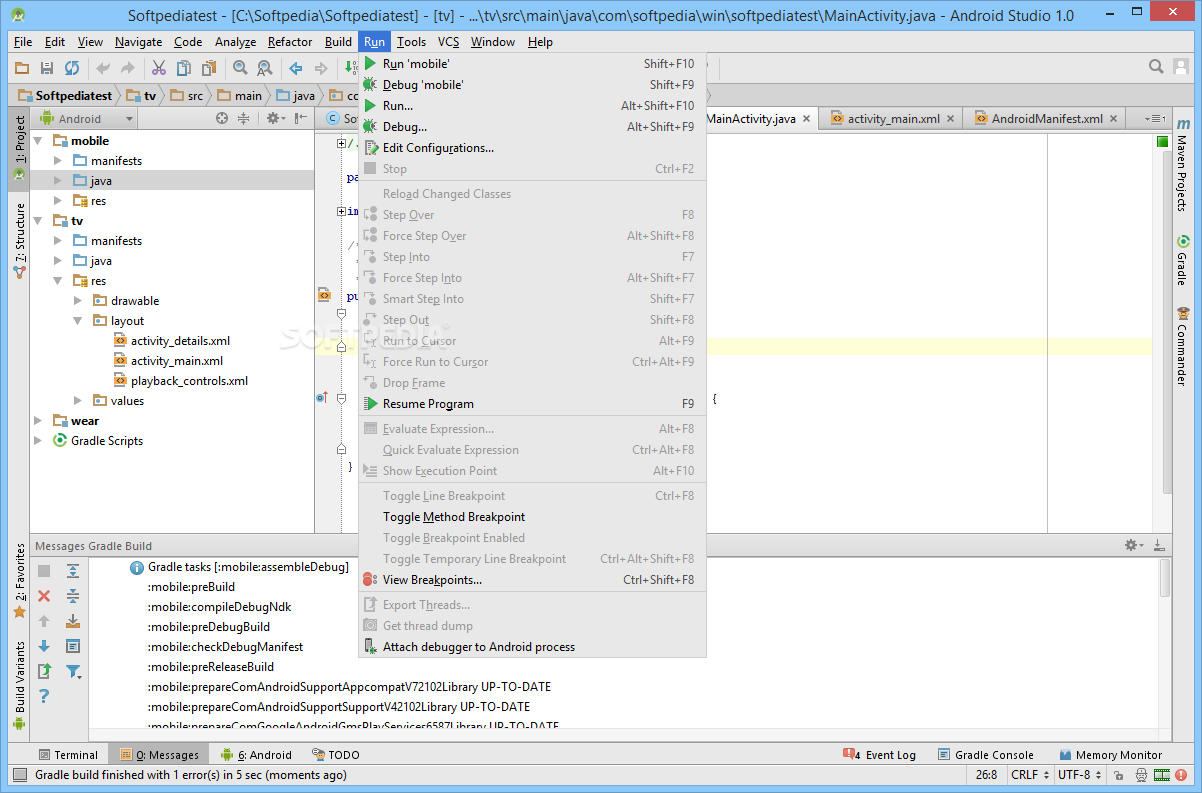The width and height of the screenshot is (1202, 793).
Task: Open the filter messages funnel icon
Action: tap(73, 671)
